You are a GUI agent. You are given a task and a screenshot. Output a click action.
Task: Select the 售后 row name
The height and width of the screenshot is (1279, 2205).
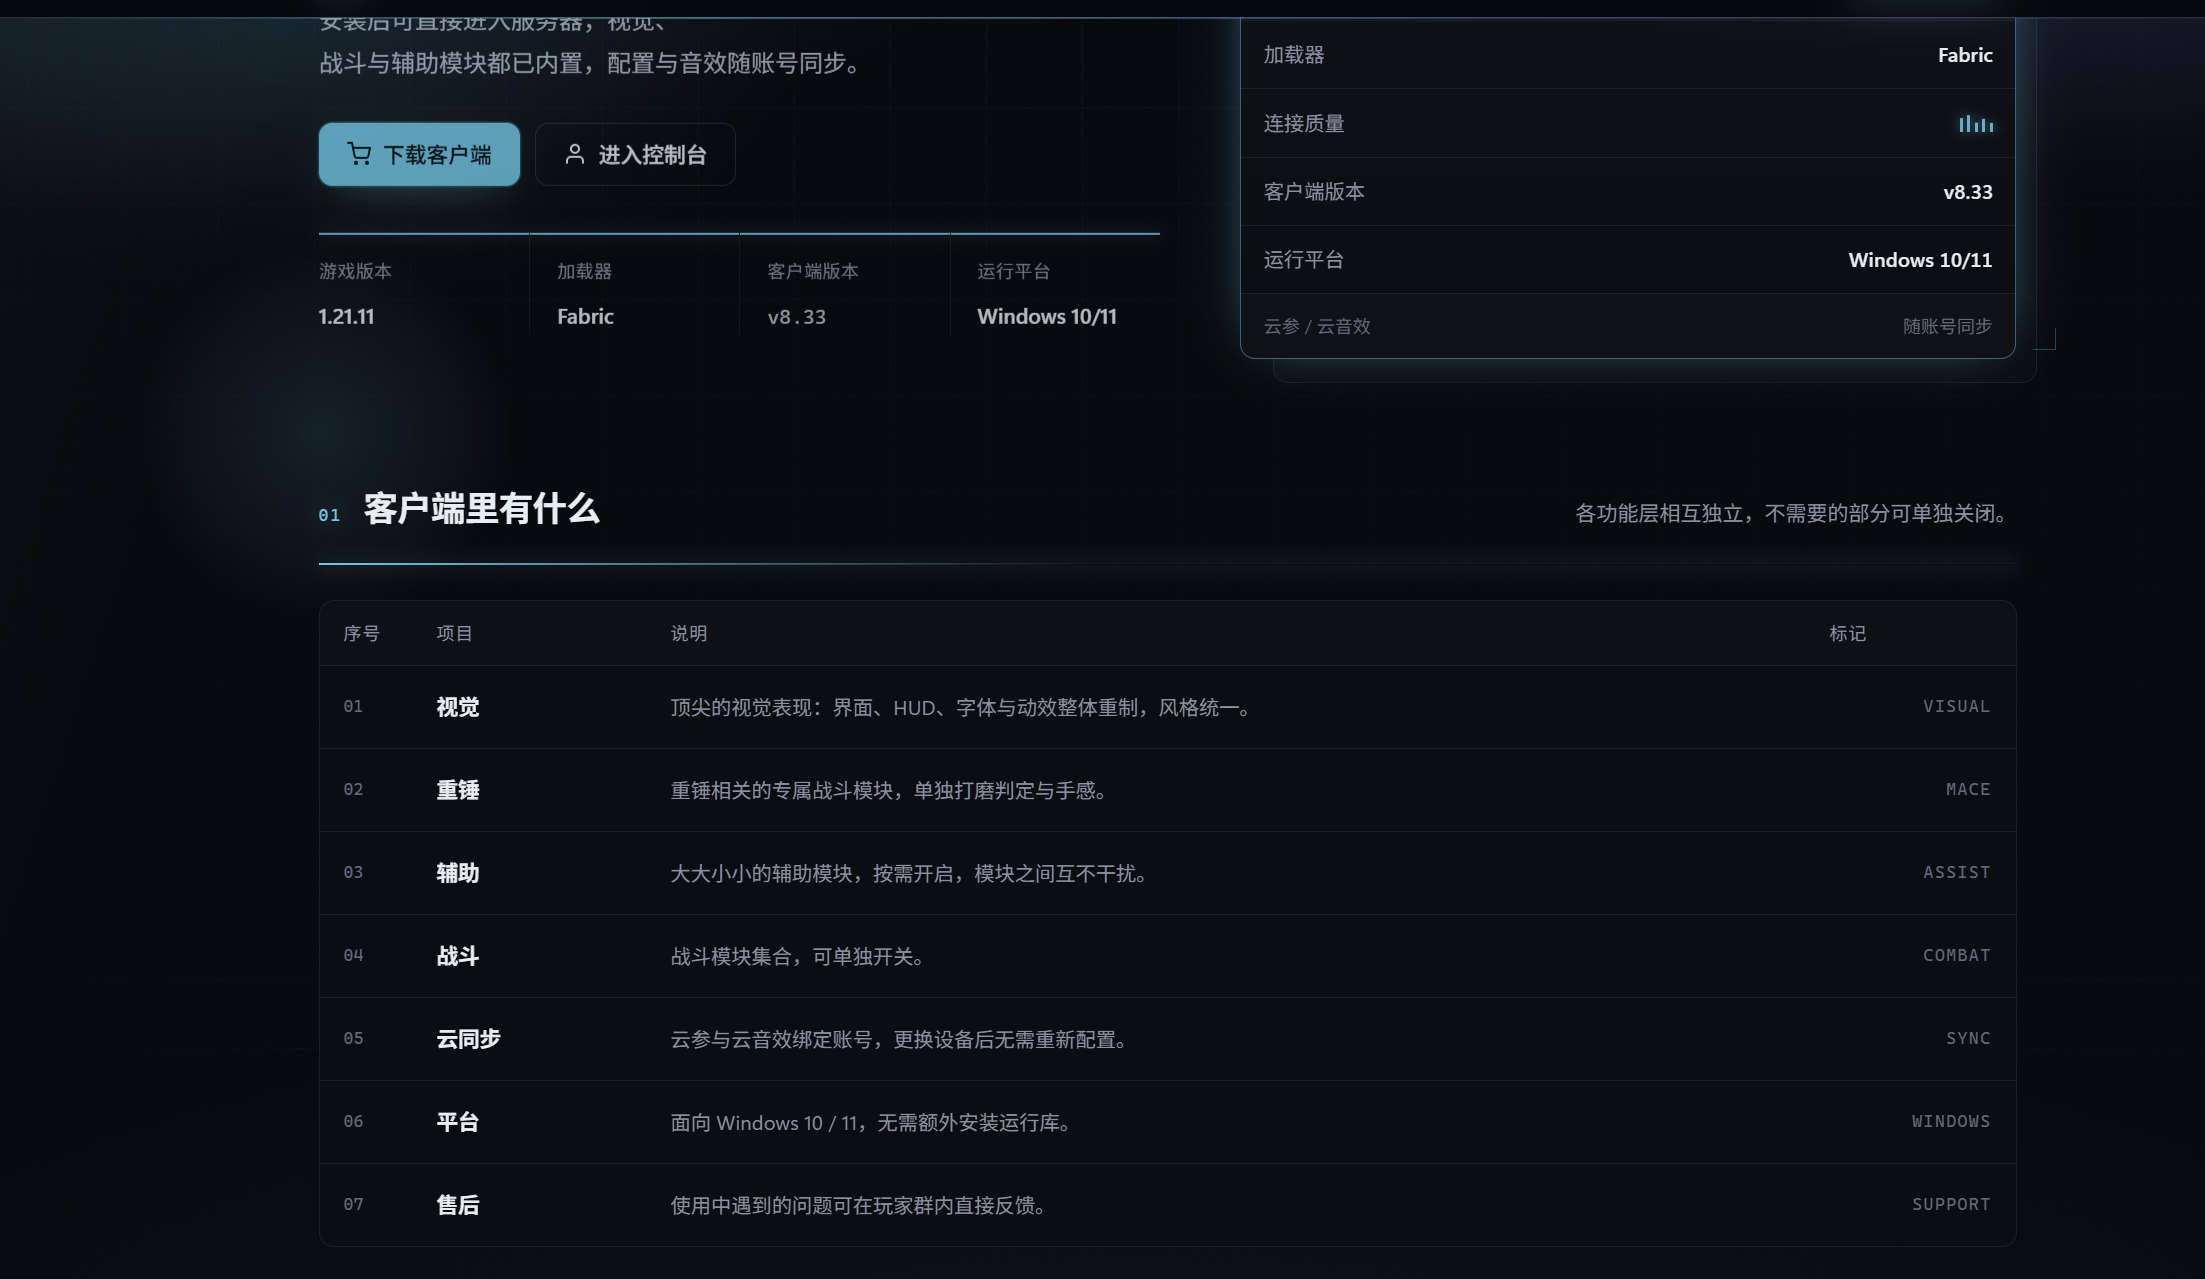pos(458,1205)
